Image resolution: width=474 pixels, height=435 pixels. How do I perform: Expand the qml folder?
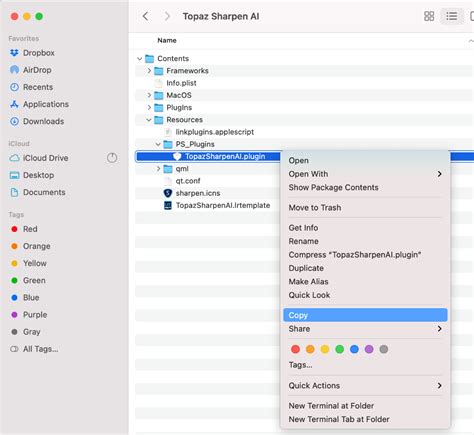[x=158, y=169]
